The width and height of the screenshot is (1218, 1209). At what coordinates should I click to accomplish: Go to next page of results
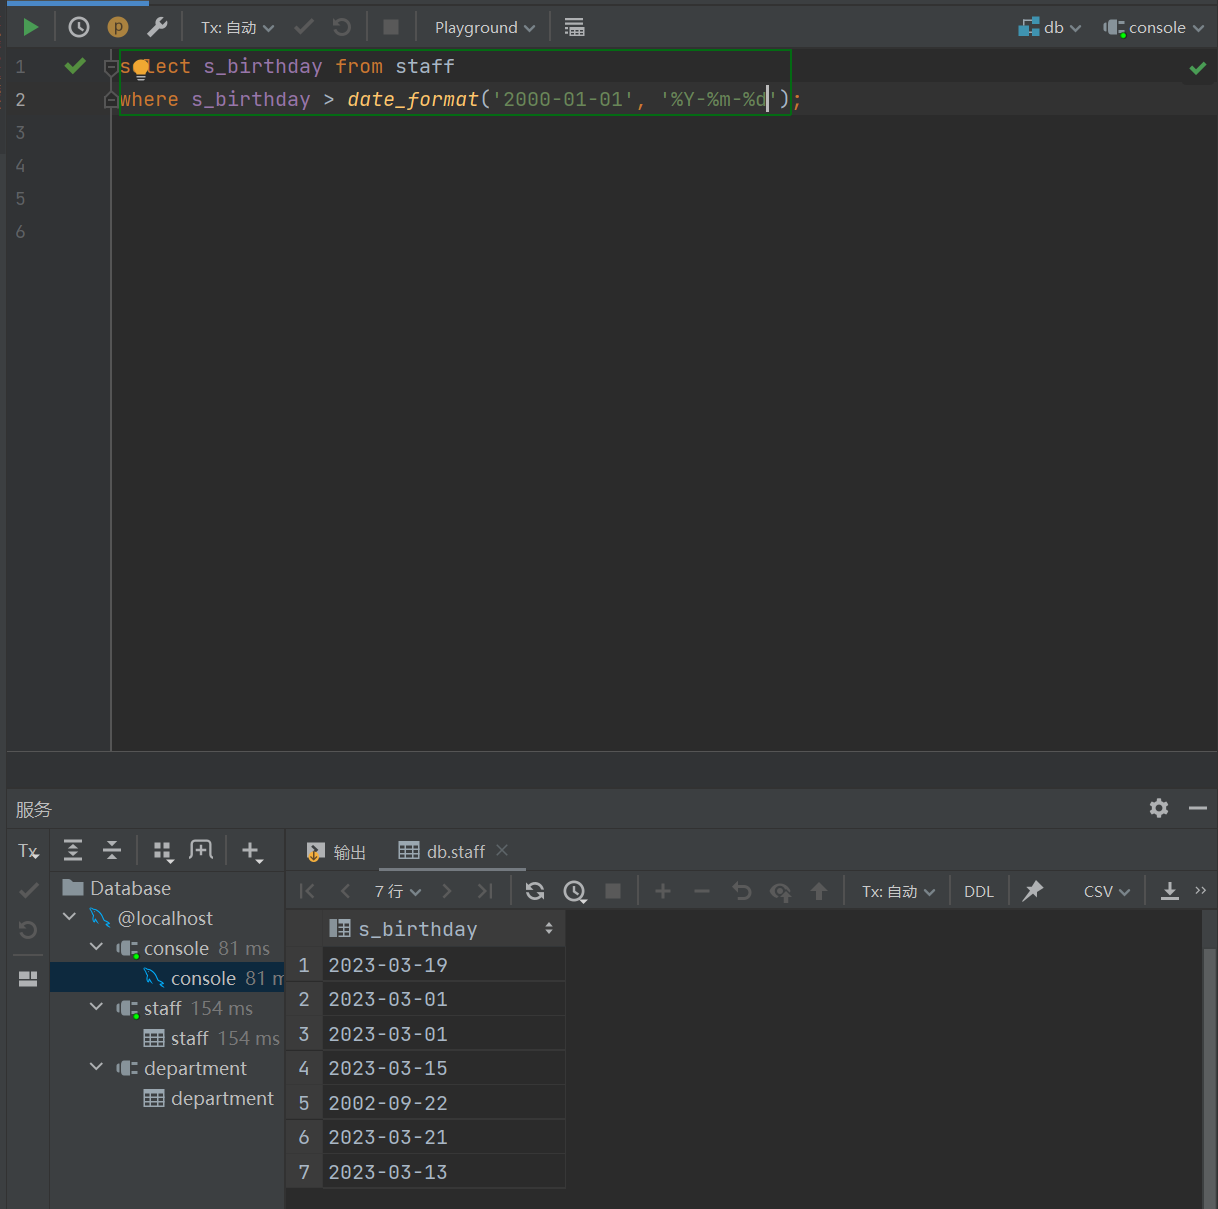point(447,891)
